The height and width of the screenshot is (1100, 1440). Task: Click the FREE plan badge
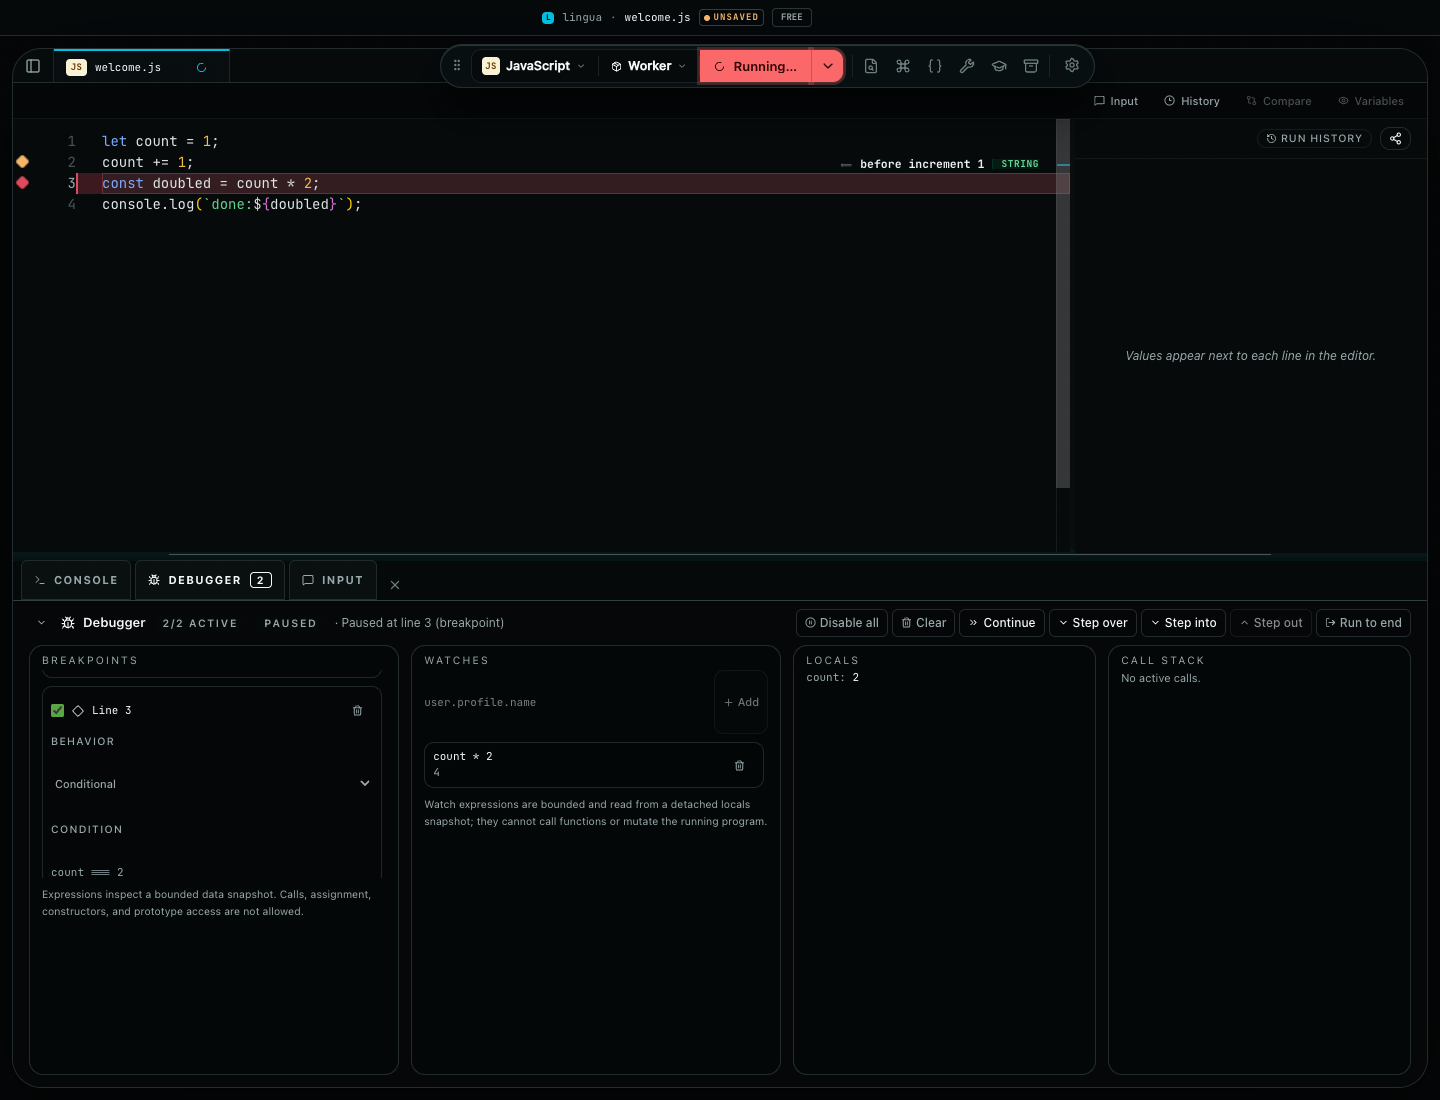792,17
